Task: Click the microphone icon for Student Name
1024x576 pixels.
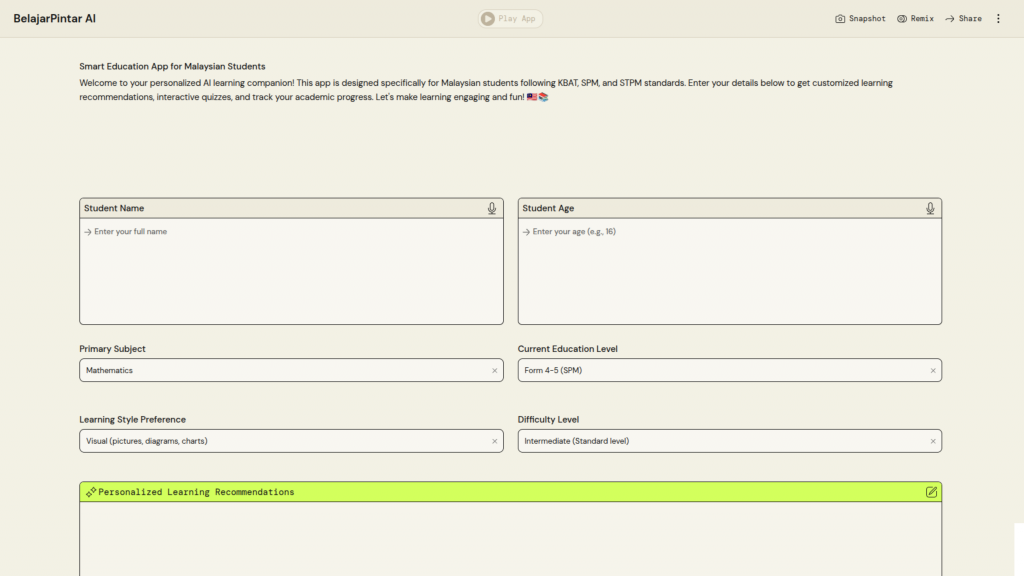Action: (x=492, y=208)
